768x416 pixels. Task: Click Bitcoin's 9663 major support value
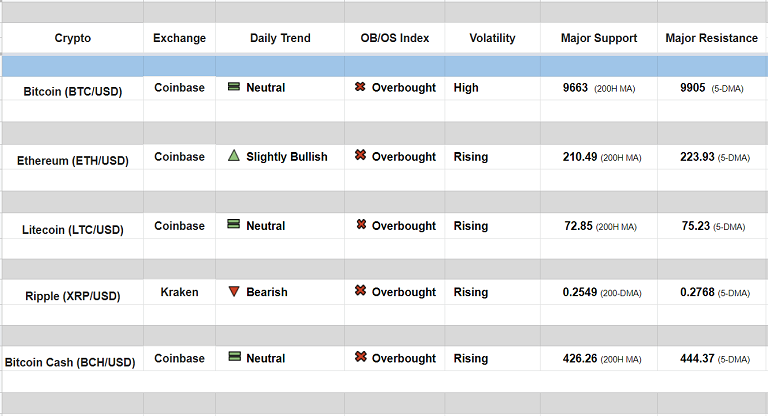point(575,88)
